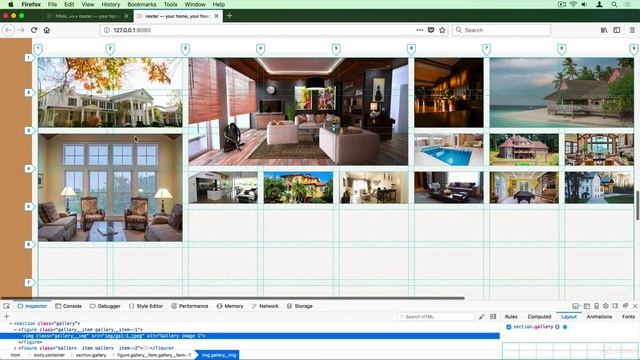Image resolution: width=640 pixels, height=360 pixels.
Task: Open the History menu
Action: pos(111,4)
